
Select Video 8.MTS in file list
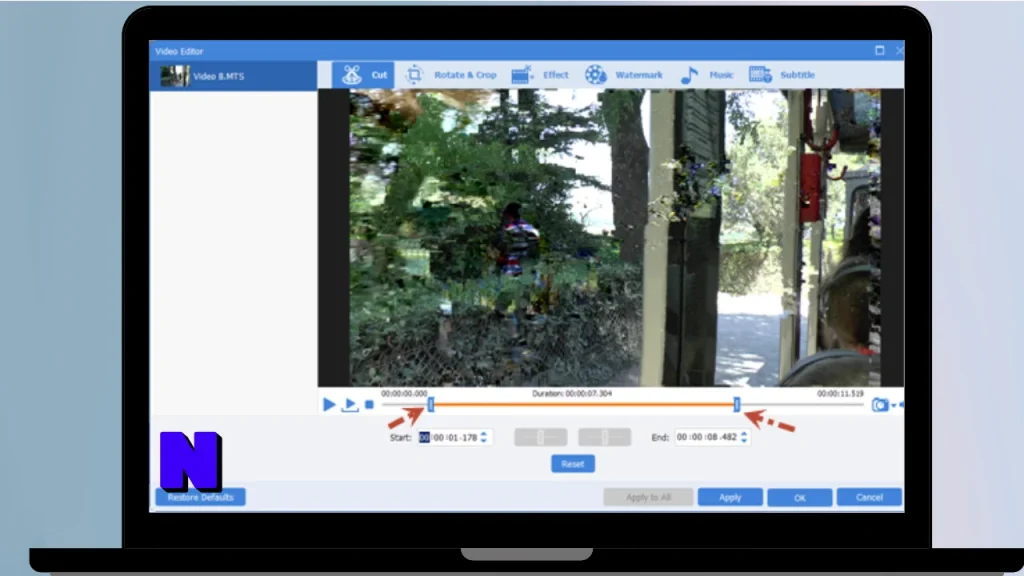click(234, 76)
